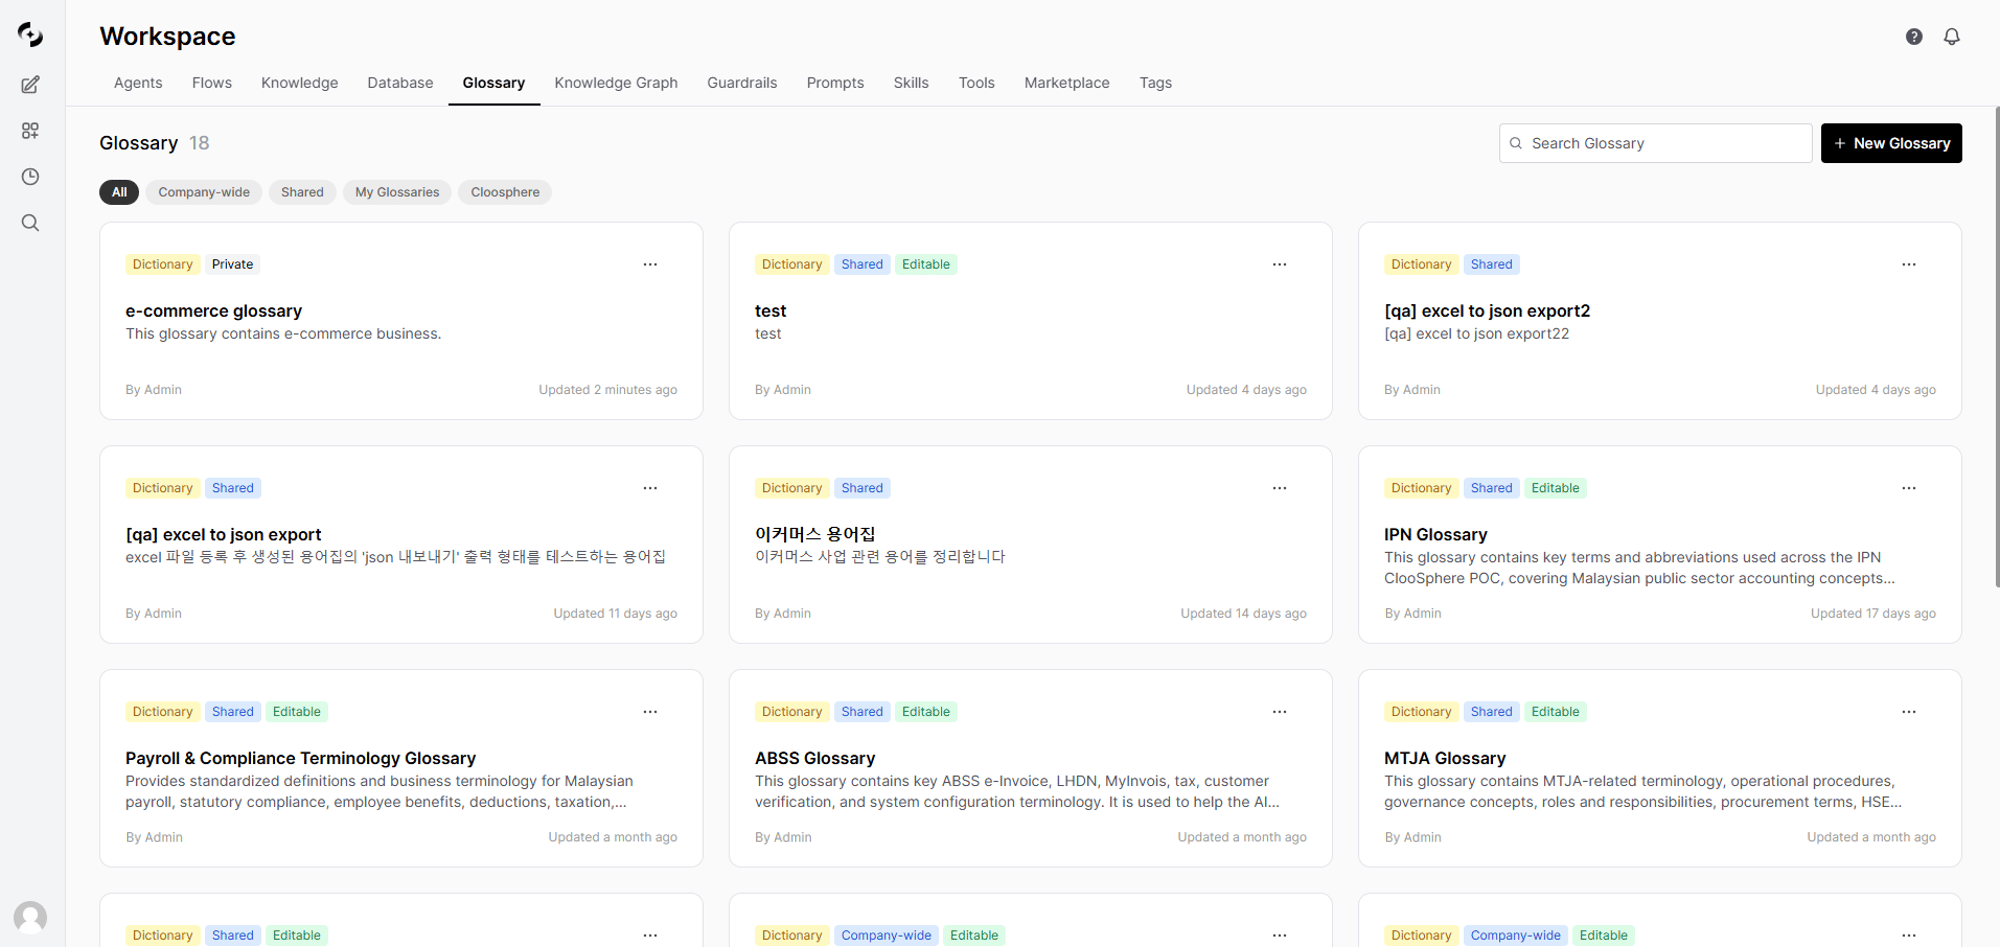Filter by Company-wide glossaries
Viewport: 2000px width, 947px height.
pyautogui.click(x=204, y=192)
